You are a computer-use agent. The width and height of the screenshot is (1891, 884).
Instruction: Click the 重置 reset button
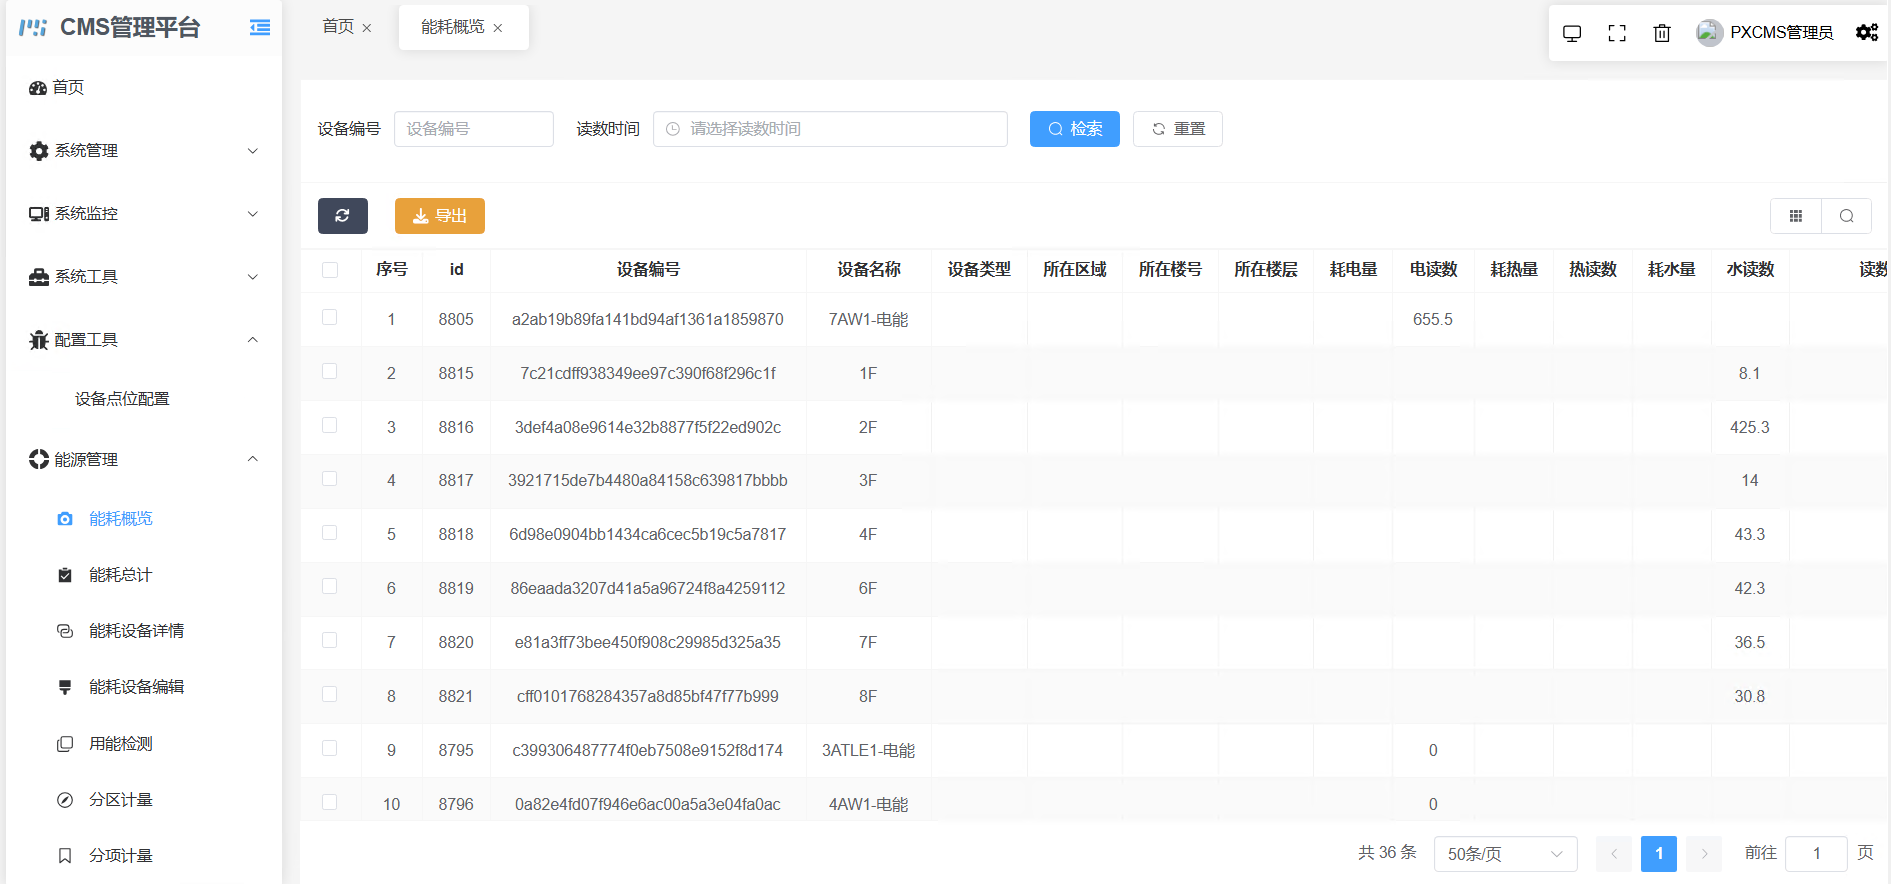[1178, 129]
